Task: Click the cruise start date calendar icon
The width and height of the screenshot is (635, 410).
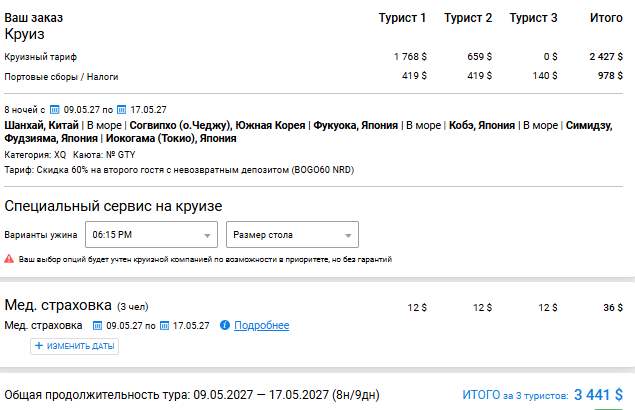Action: (54, 110)
